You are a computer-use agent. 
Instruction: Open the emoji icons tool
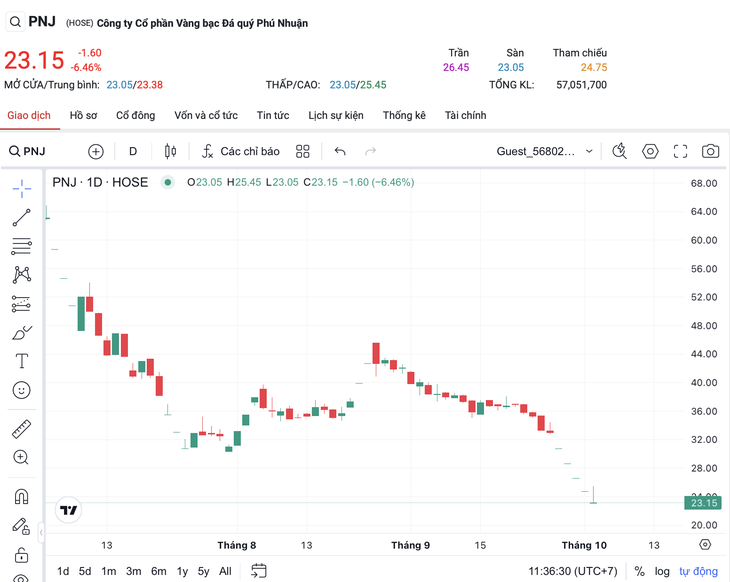21,390
